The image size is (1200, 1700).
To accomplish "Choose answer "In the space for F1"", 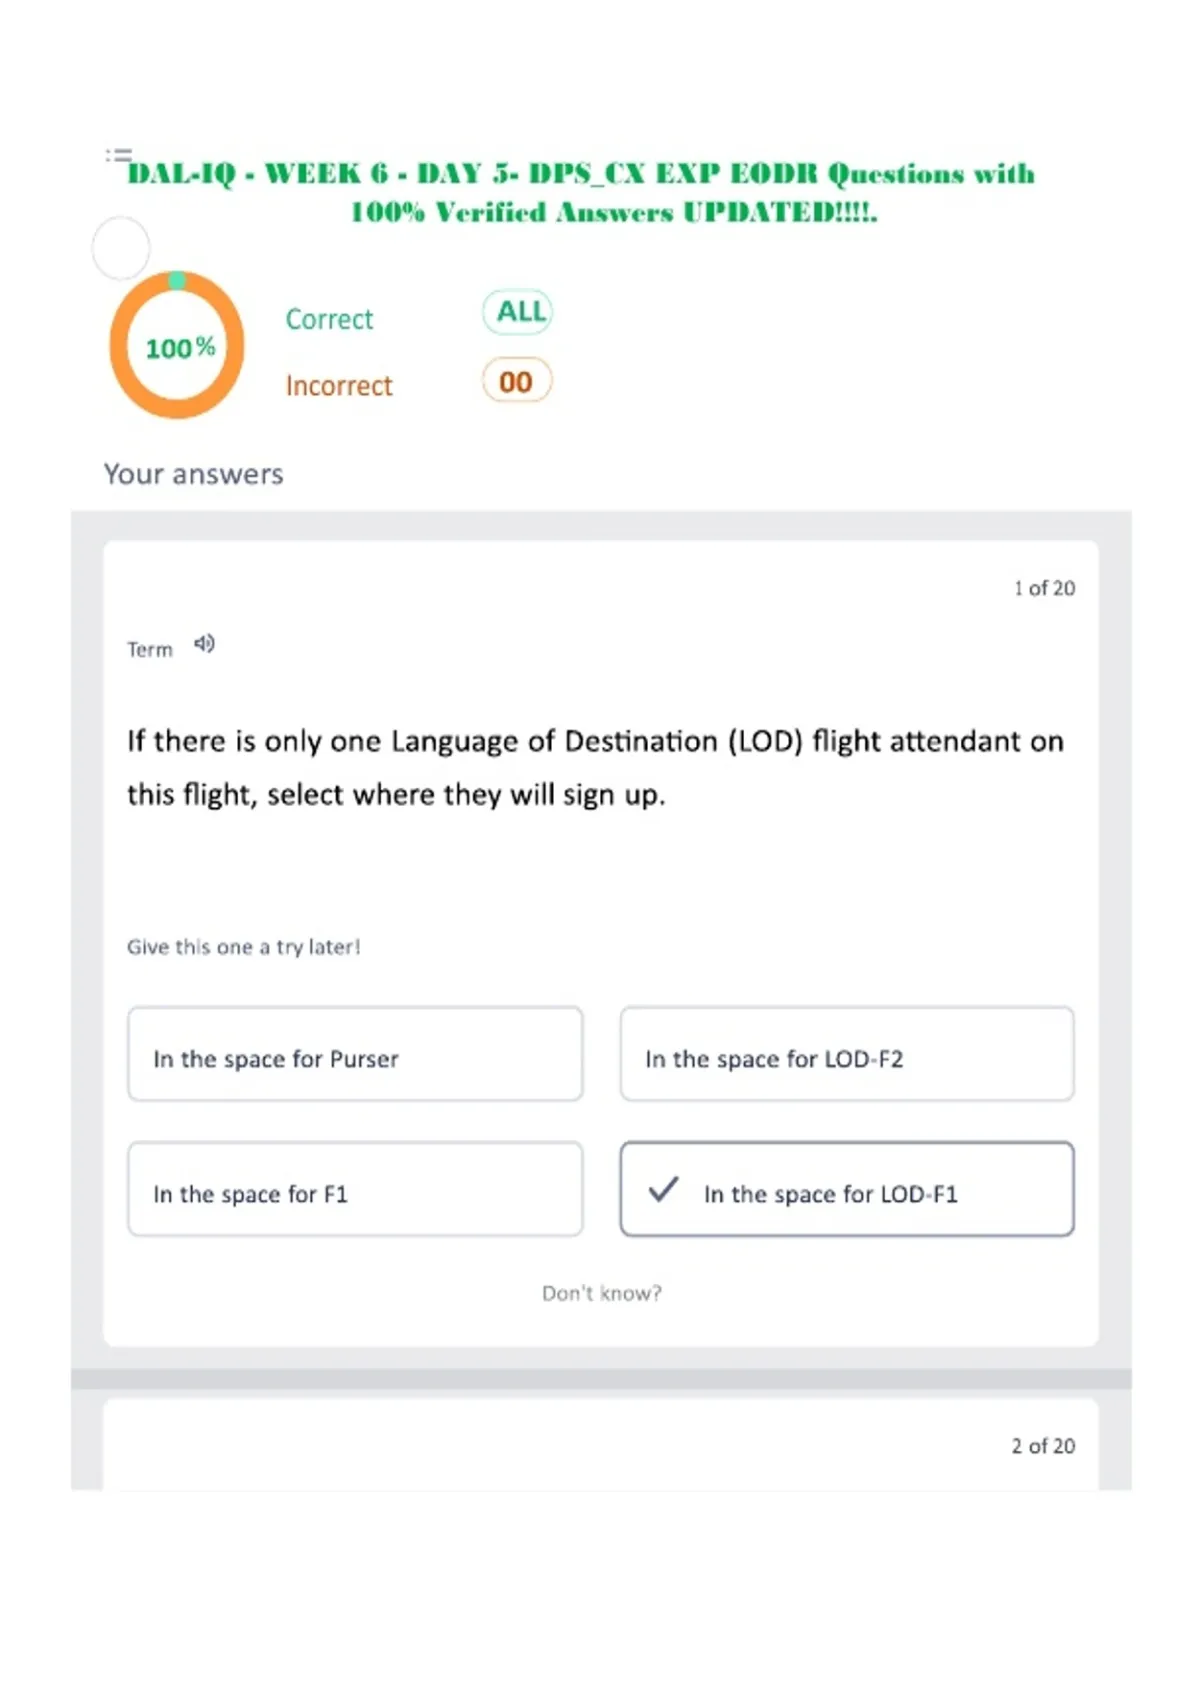I will [355, 1189].
